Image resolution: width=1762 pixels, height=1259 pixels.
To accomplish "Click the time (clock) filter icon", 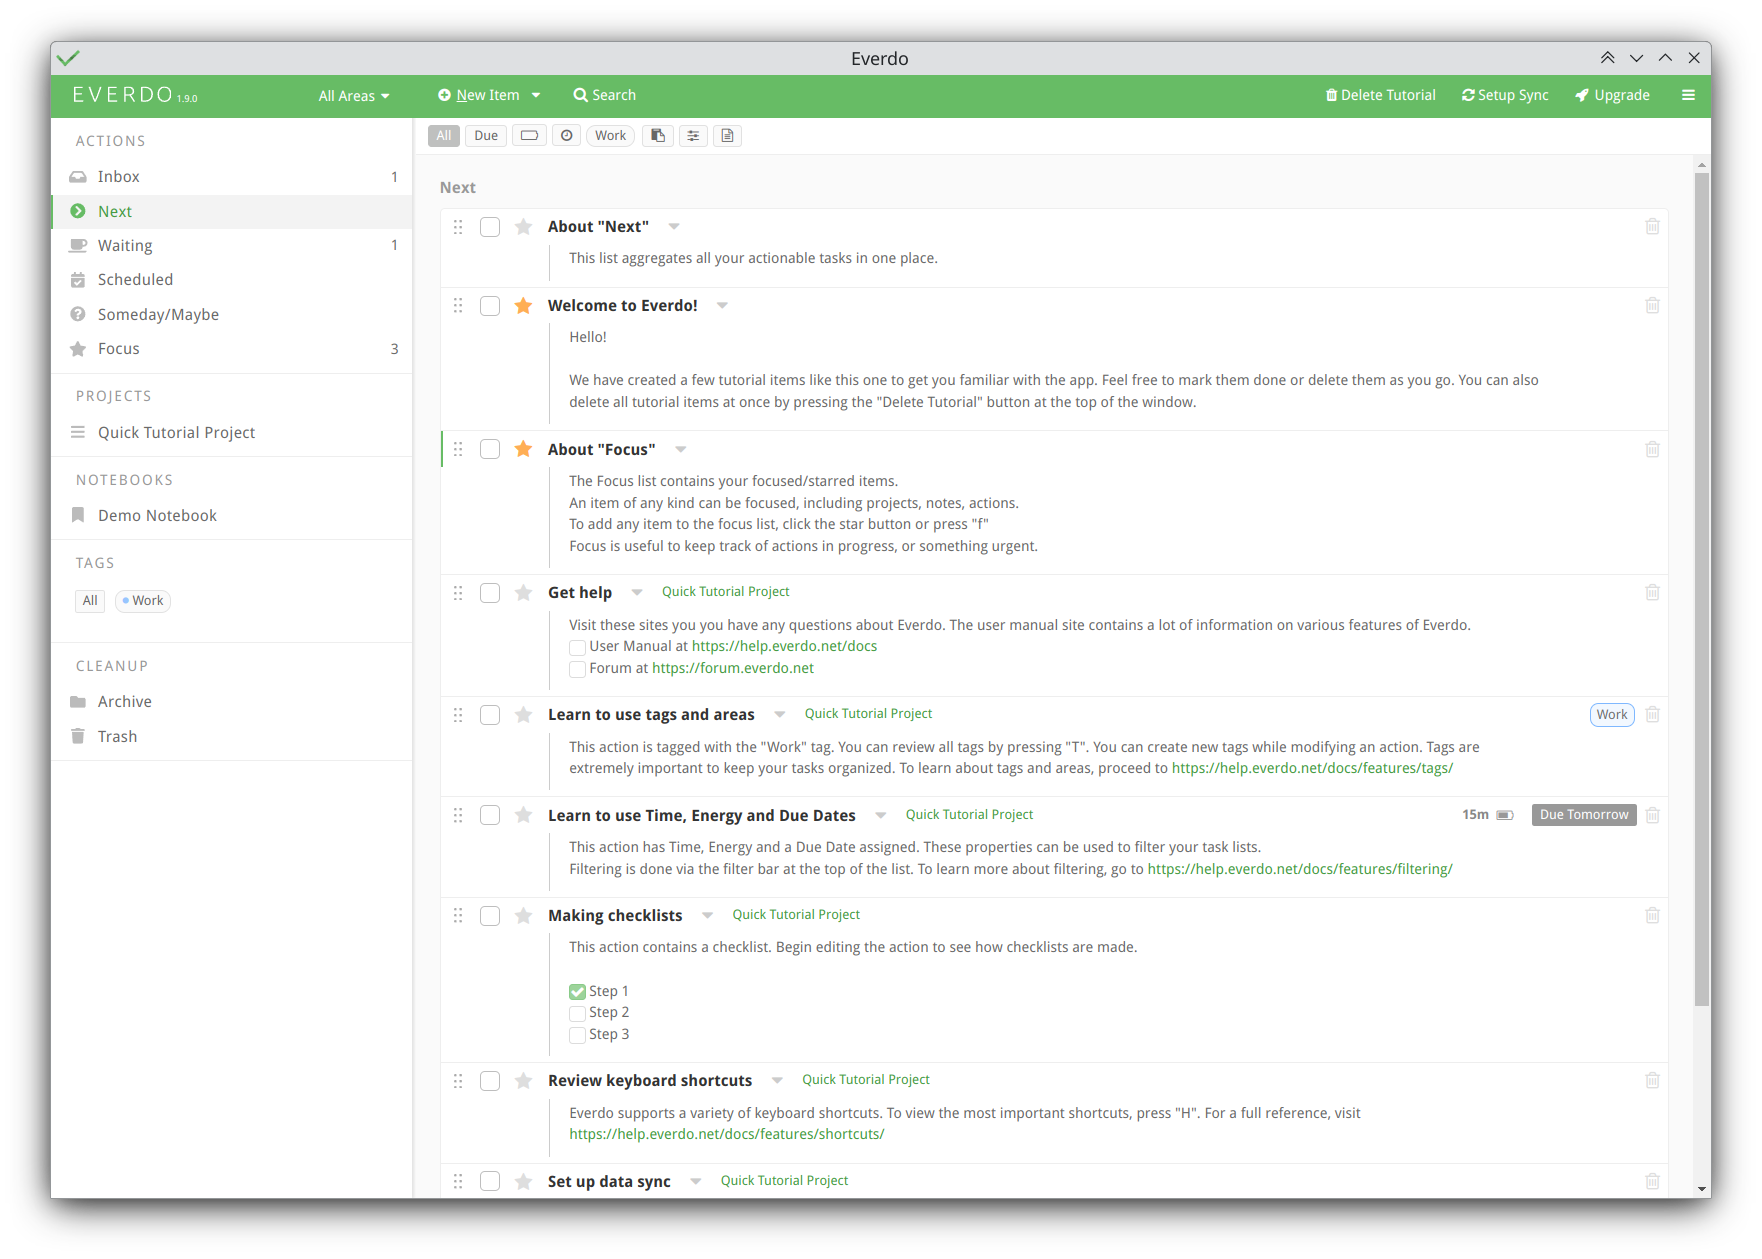I will point(567,136).
